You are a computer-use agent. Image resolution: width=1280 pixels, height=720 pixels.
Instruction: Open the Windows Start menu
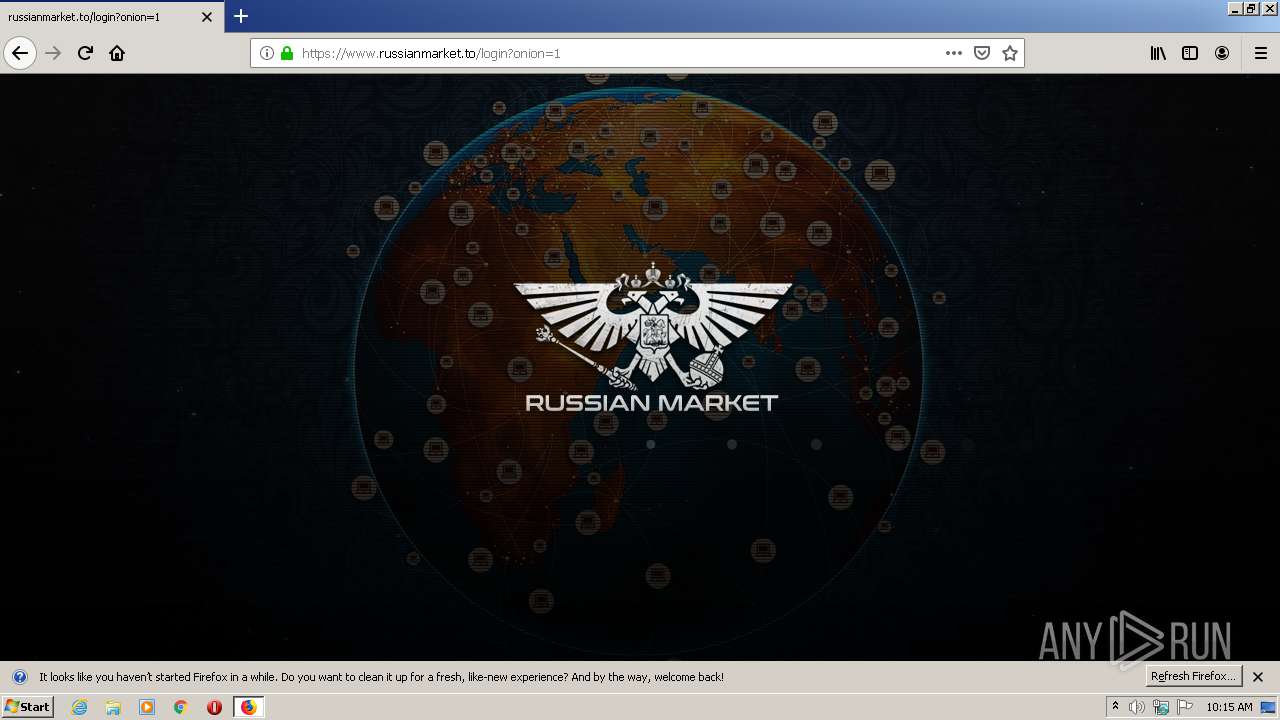click(27, 707)
